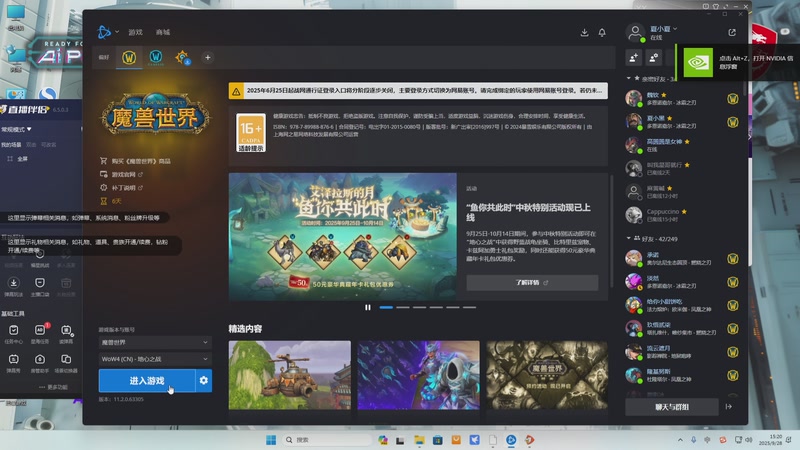Open the 魔兽世界 emblem featured thumbnail

547,375
